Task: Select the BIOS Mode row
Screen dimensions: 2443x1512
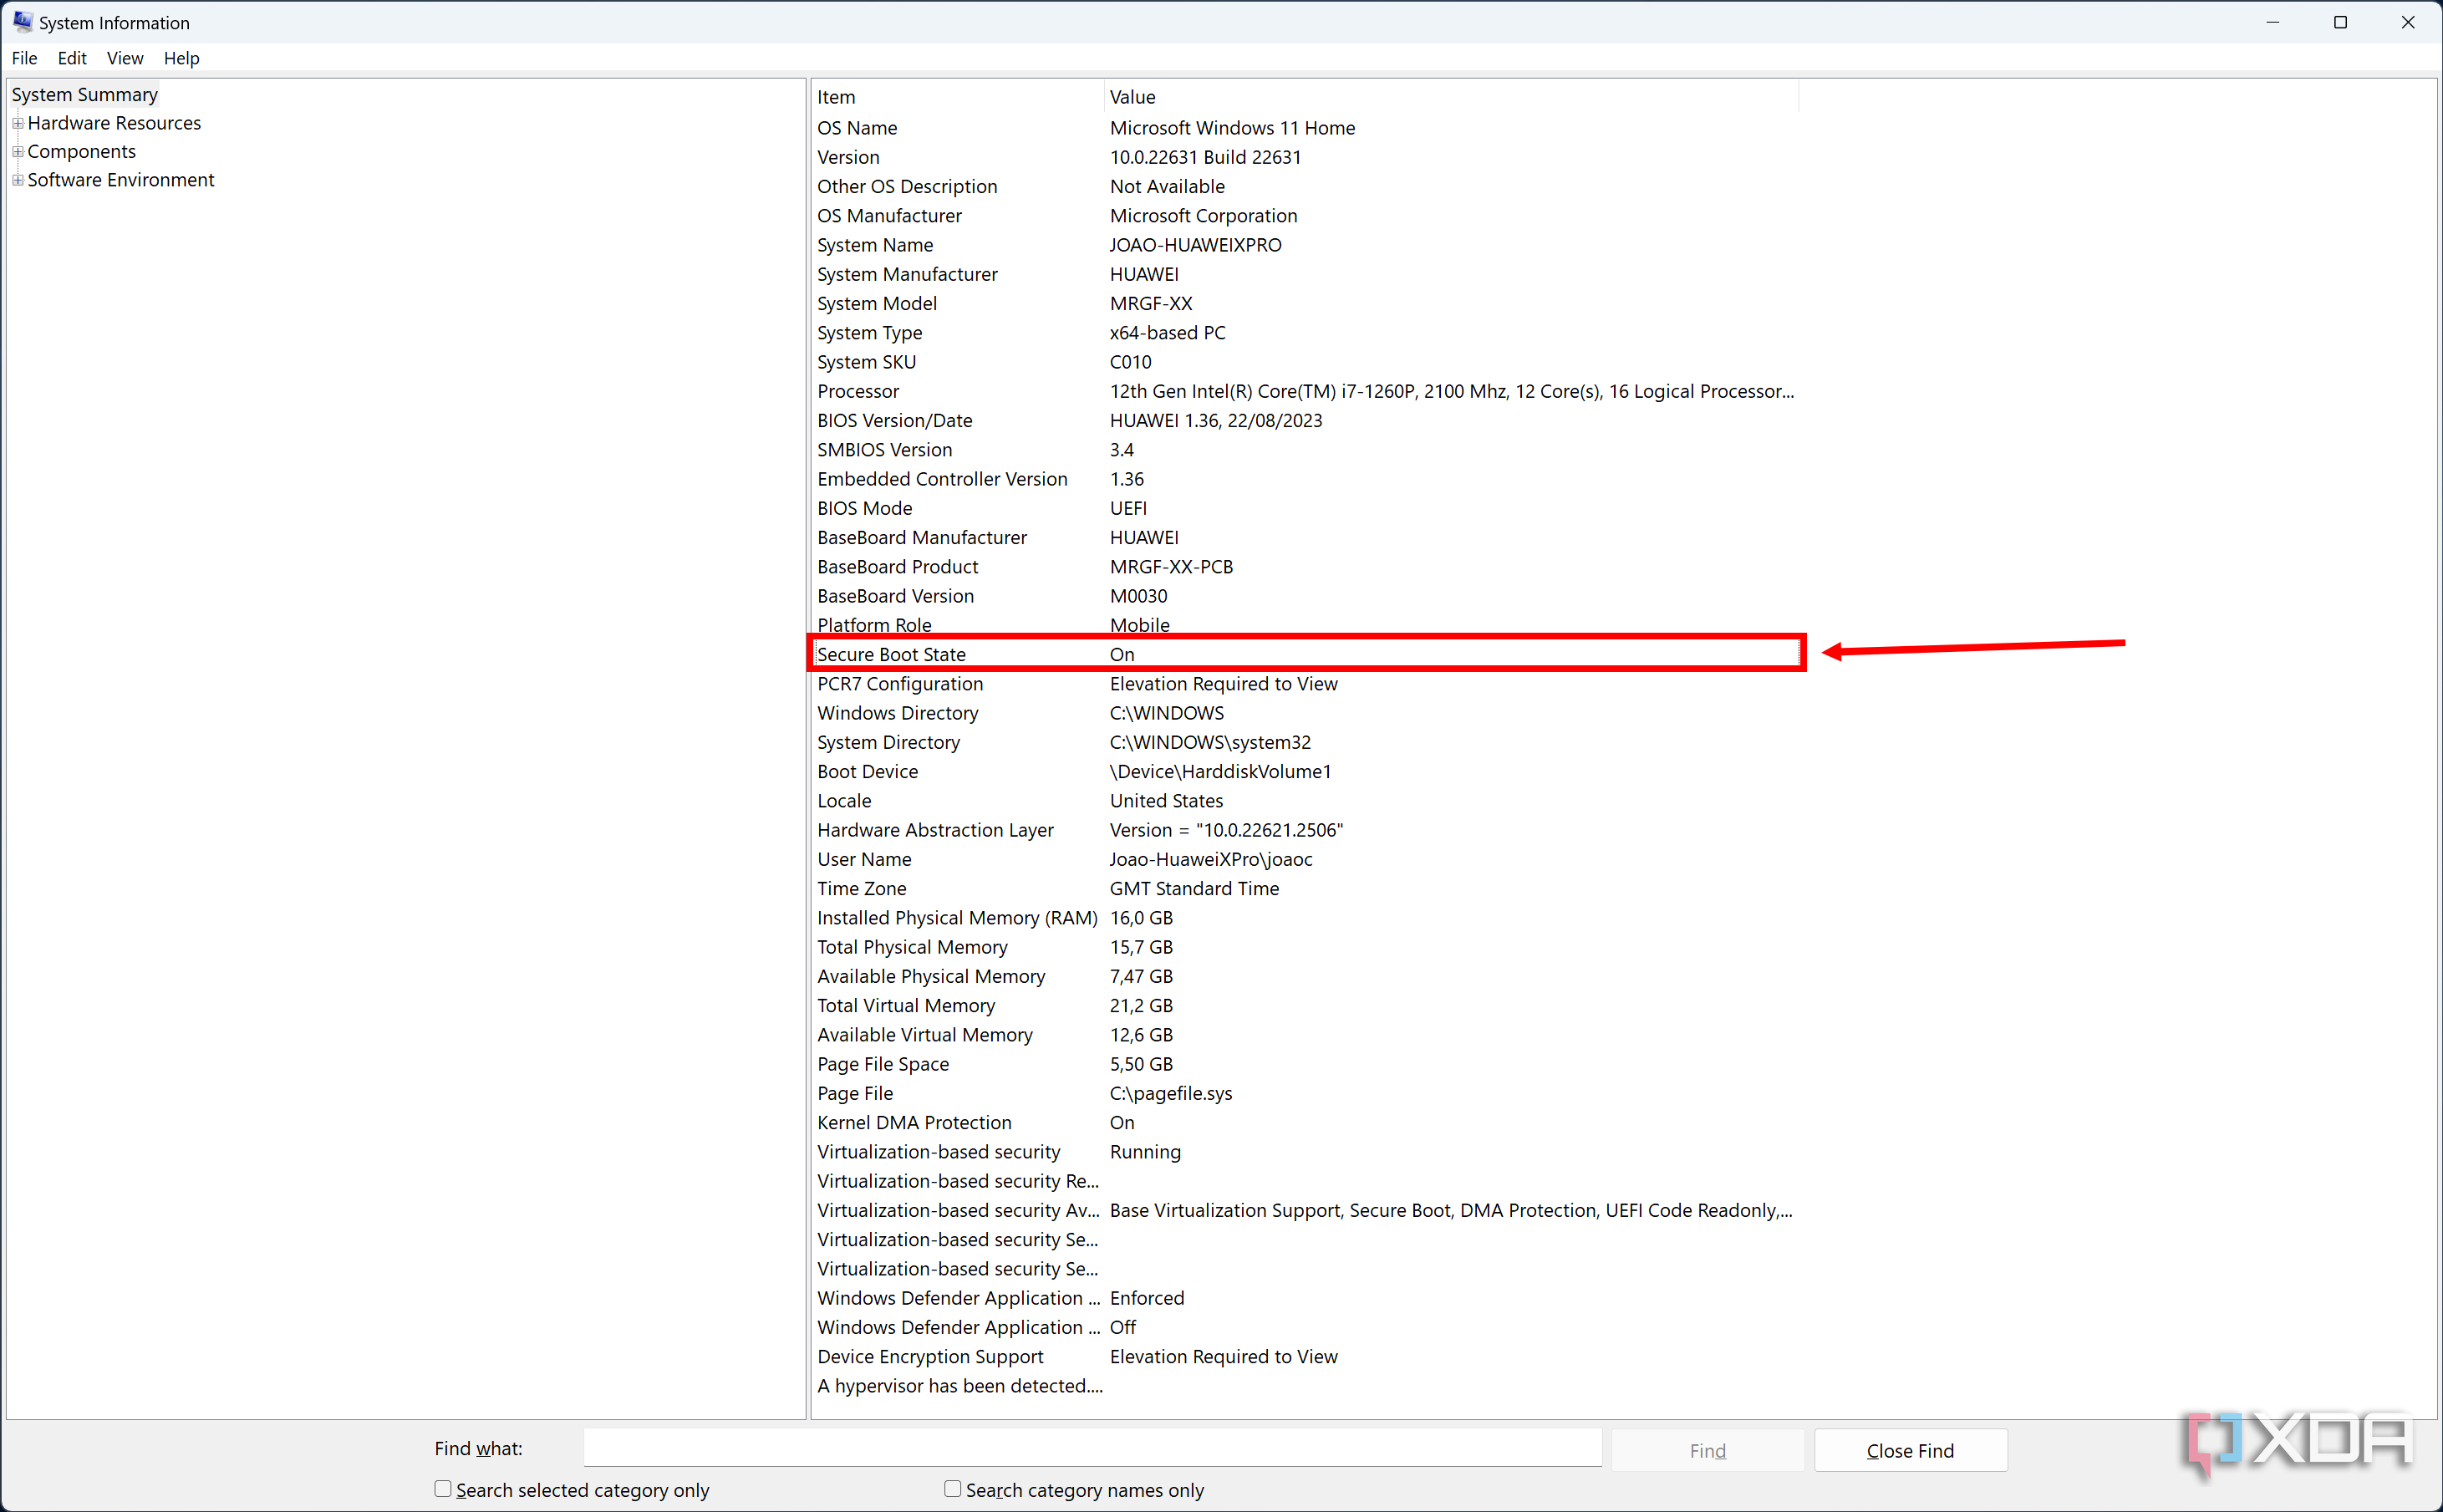Action: (1305, 508)
